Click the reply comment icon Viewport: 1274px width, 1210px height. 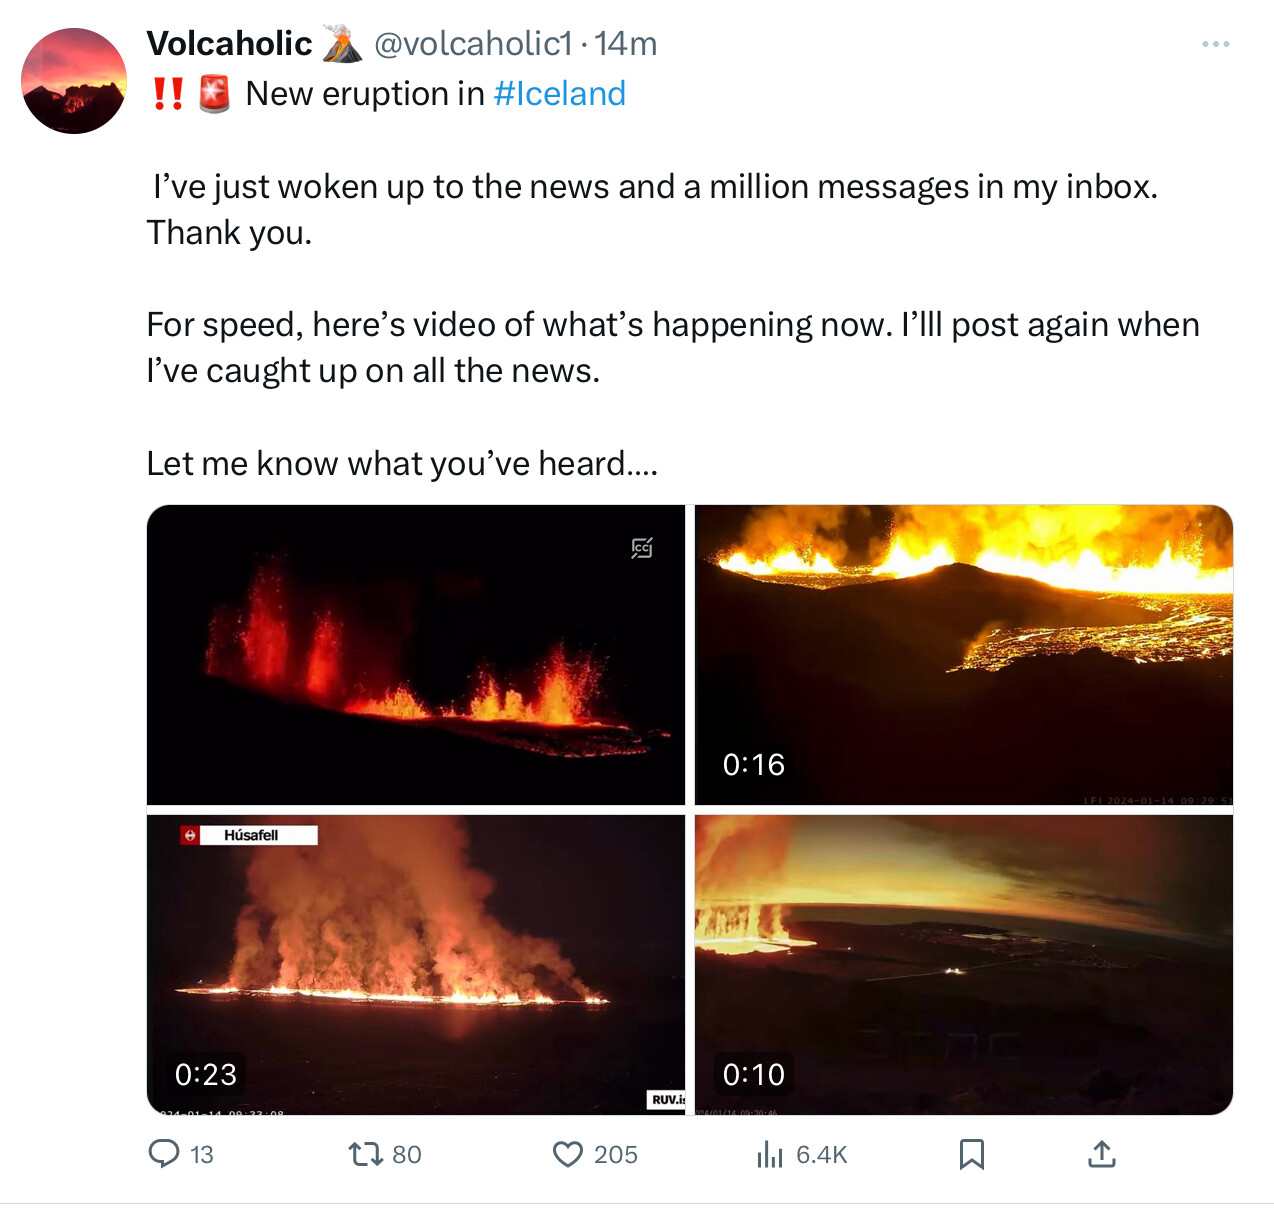coord(164,1154)
